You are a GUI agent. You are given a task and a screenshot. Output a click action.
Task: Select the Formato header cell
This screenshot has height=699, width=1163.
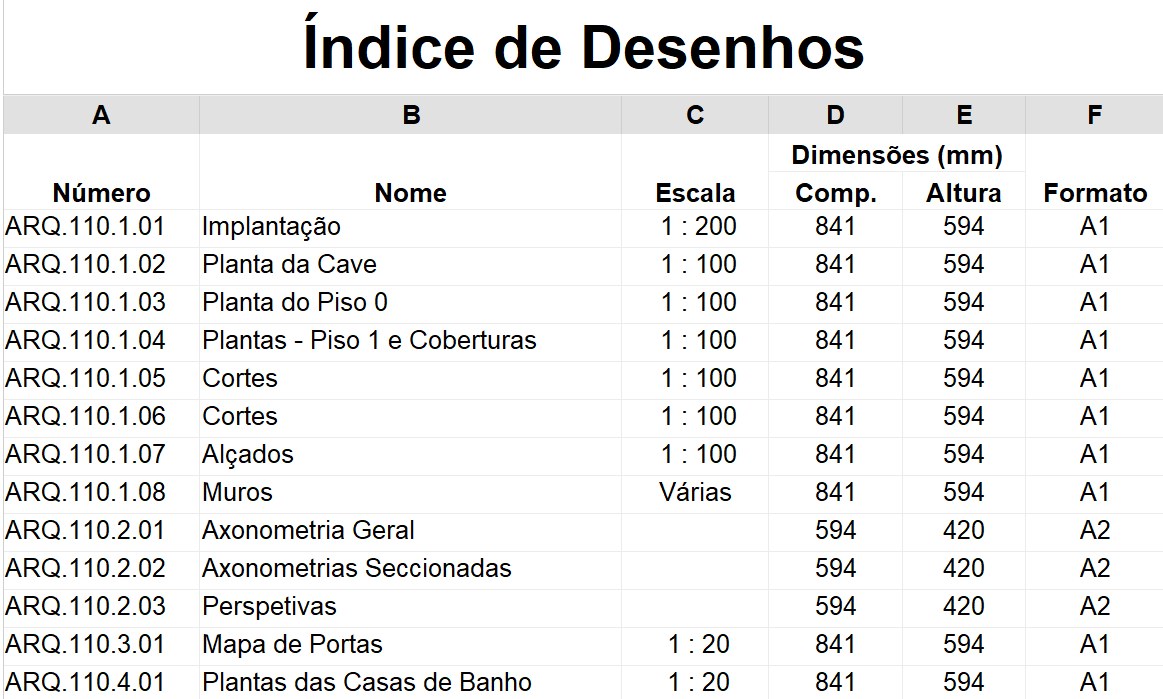pyautogui.click(x=1094, y=172)
